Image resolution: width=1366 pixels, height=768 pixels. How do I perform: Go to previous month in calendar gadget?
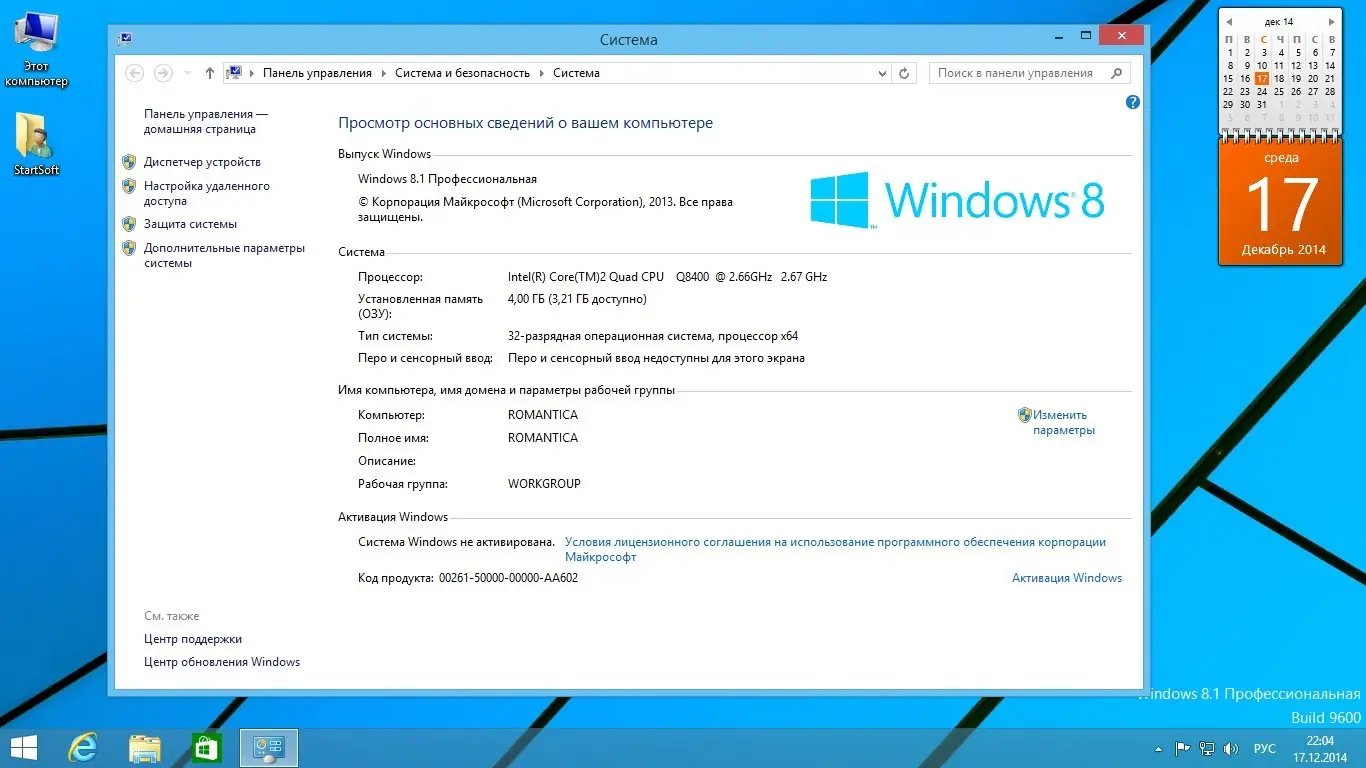pyautogui.click(x=1229, y=21)
